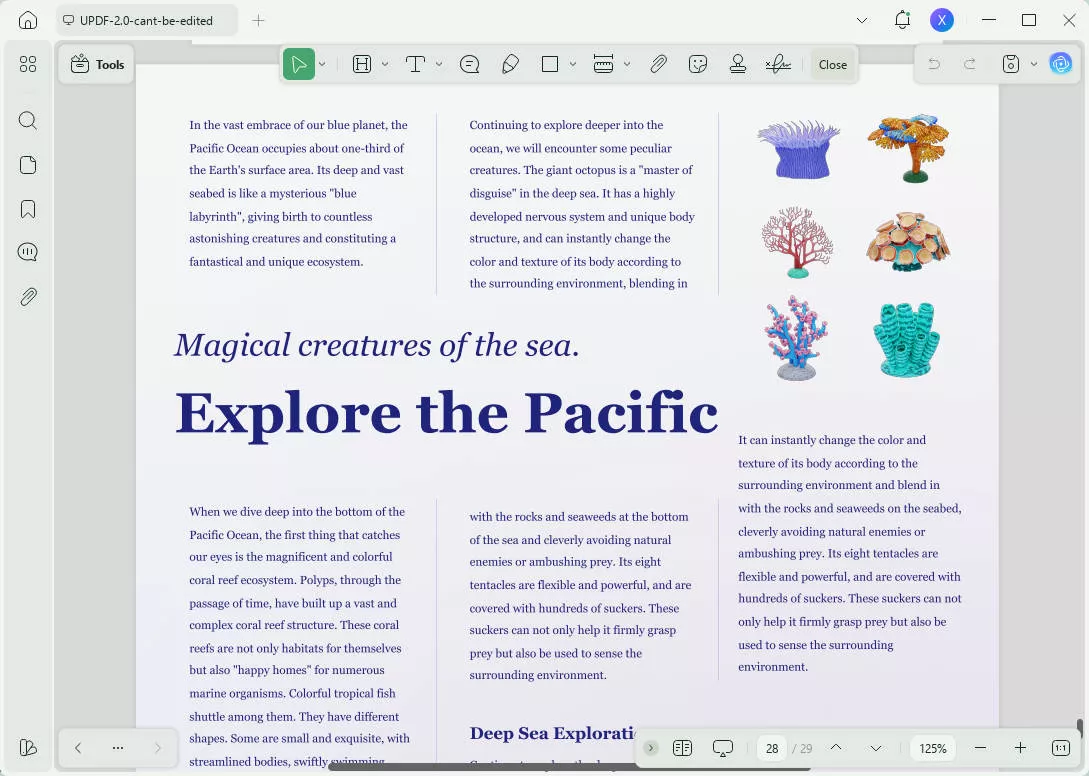This screenshot has height=776, width=1089.
Task: Click the purple sea anemone image
Action: pos(797,149)
